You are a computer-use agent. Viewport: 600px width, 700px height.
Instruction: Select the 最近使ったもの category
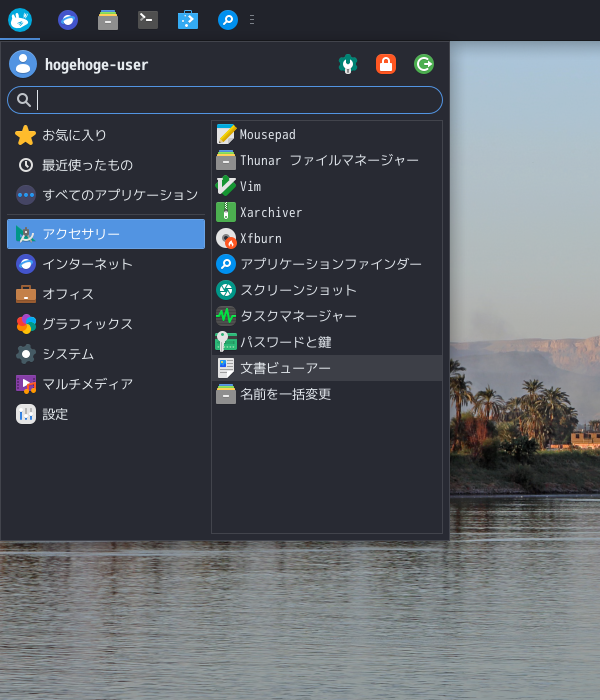[106, 165]
